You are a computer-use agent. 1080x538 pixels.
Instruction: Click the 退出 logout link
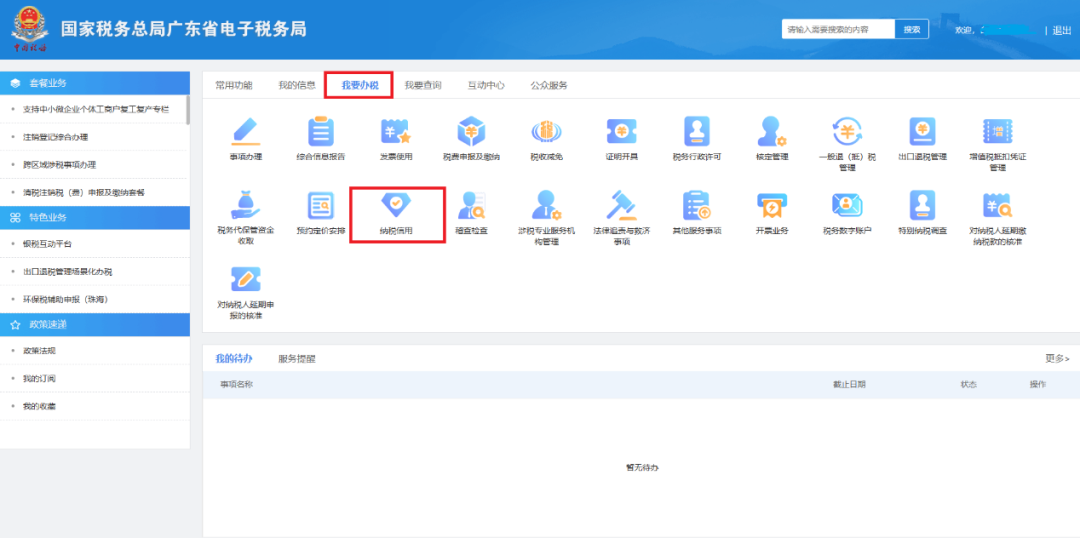[1062, 30]
